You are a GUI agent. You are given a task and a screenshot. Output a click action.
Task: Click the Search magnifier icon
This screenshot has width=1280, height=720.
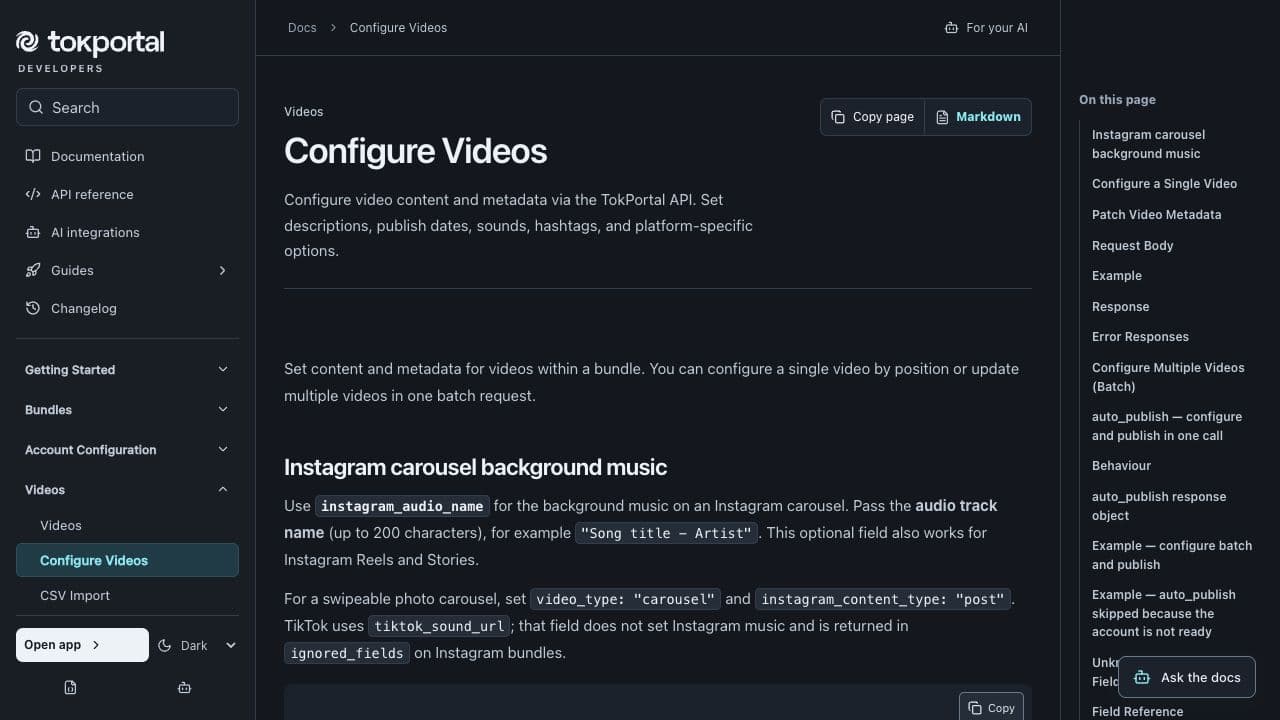[36, 108]
